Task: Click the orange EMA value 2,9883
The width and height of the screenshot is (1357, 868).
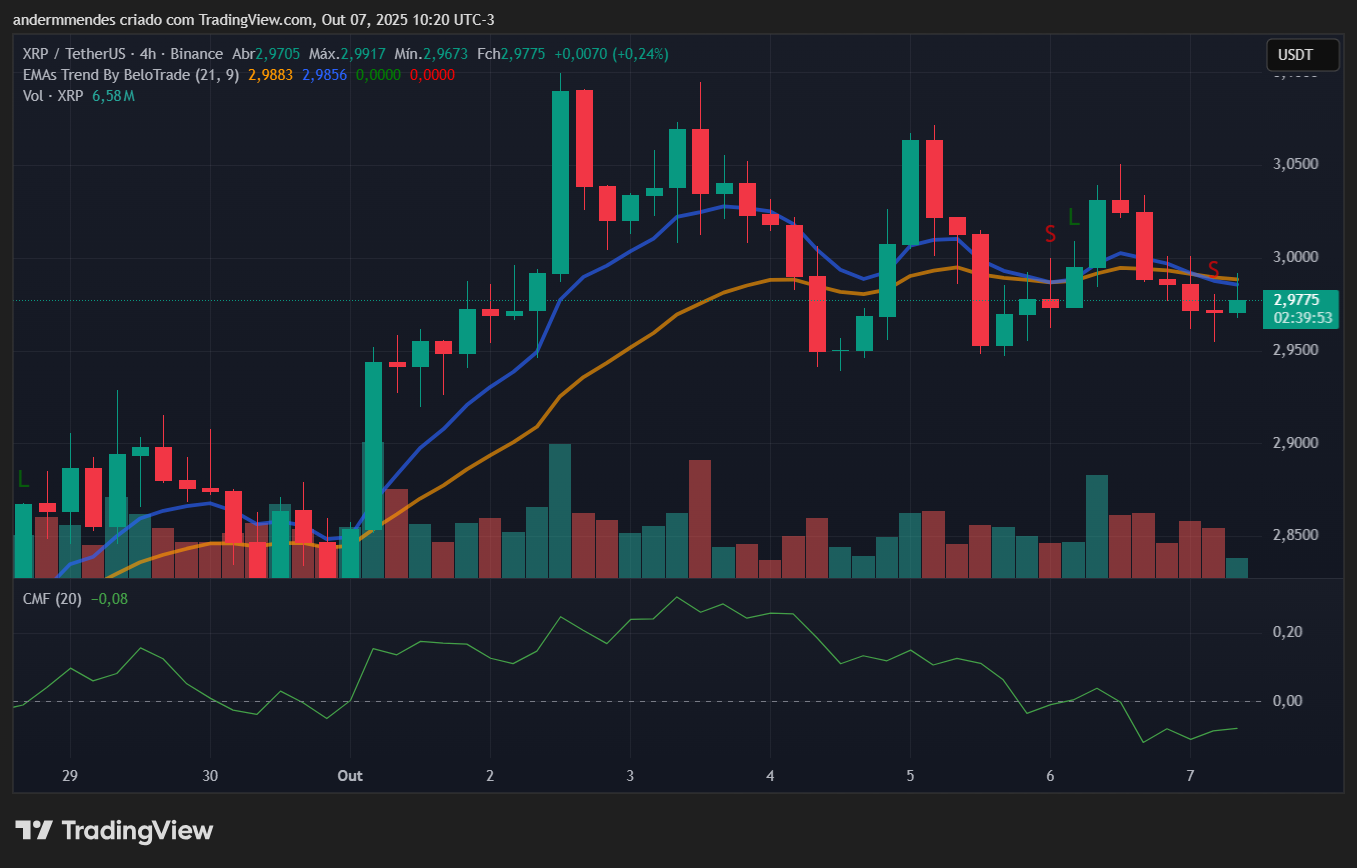Action: pos(269,75)
